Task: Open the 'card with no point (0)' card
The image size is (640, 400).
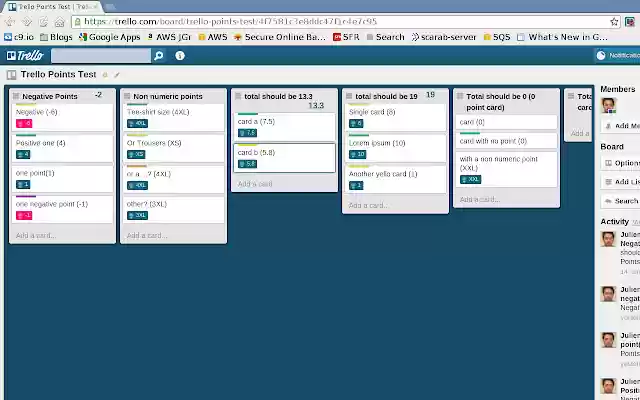Action: pos(506,141)
